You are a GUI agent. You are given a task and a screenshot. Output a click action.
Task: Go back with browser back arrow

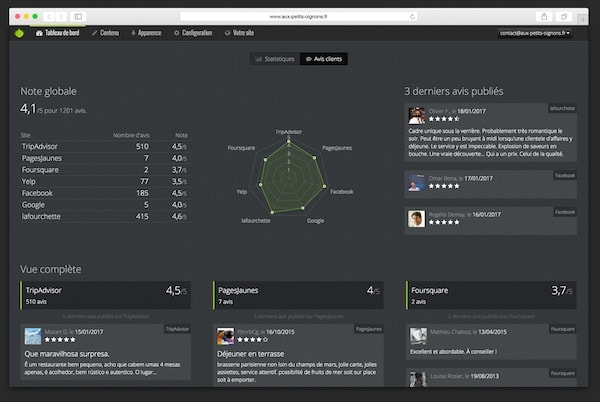coord(49,16)
